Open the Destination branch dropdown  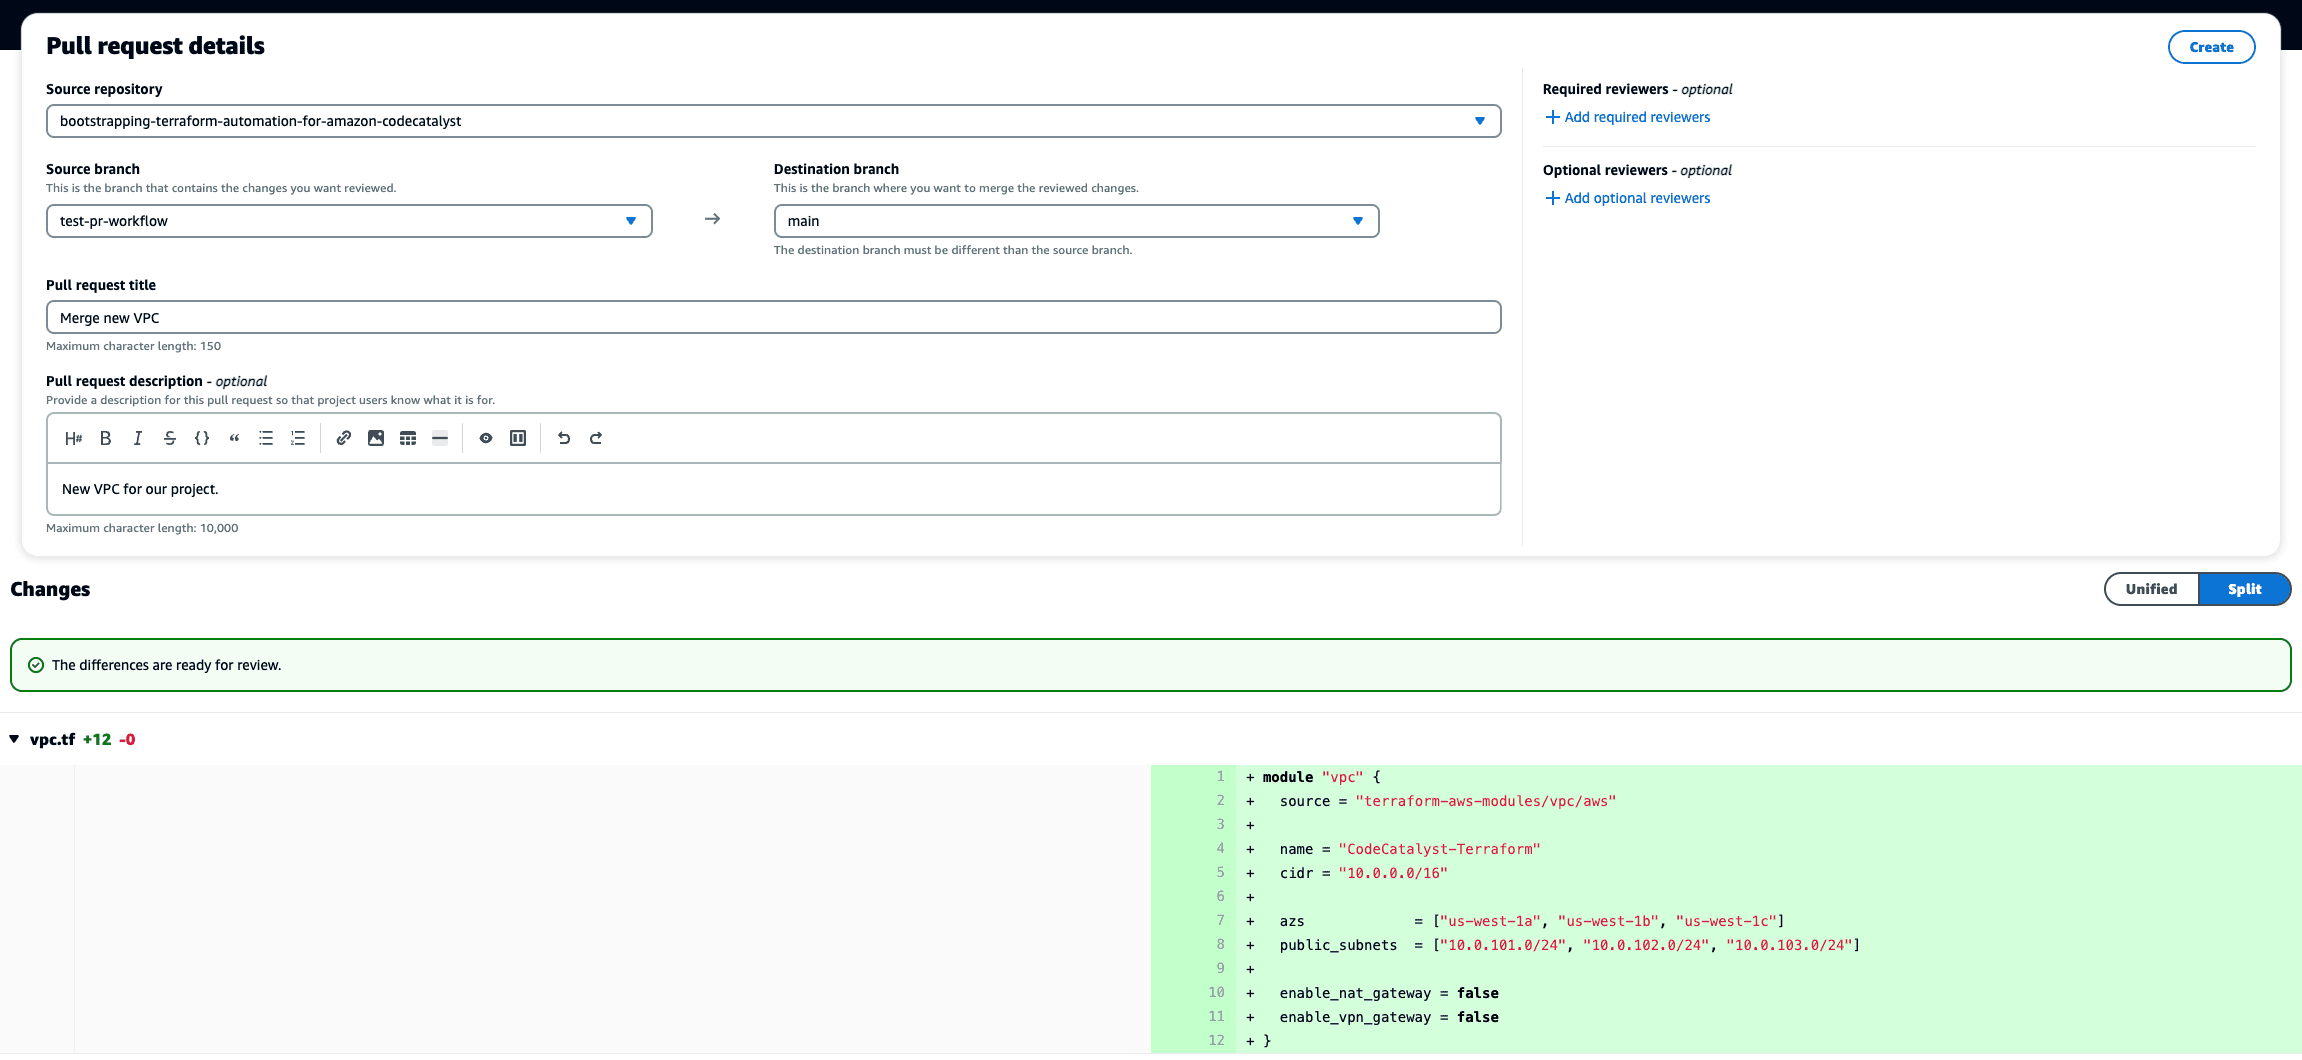pyautogui.click(x=1076, y=221)
